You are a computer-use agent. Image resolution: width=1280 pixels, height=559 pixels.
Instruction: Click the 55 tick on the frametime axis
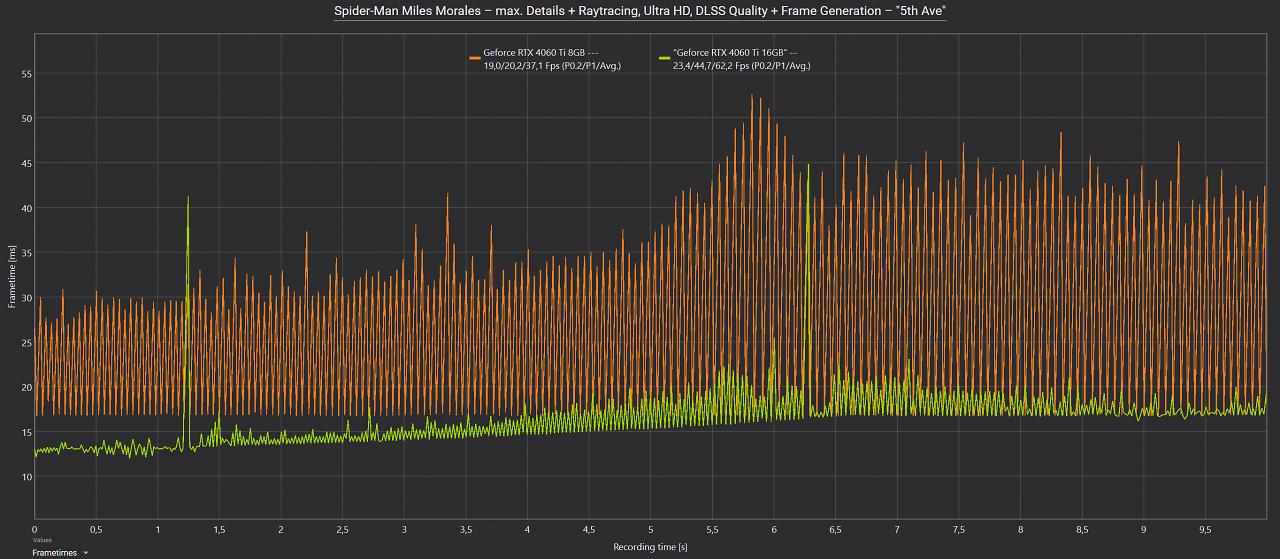tap(27, 74)
